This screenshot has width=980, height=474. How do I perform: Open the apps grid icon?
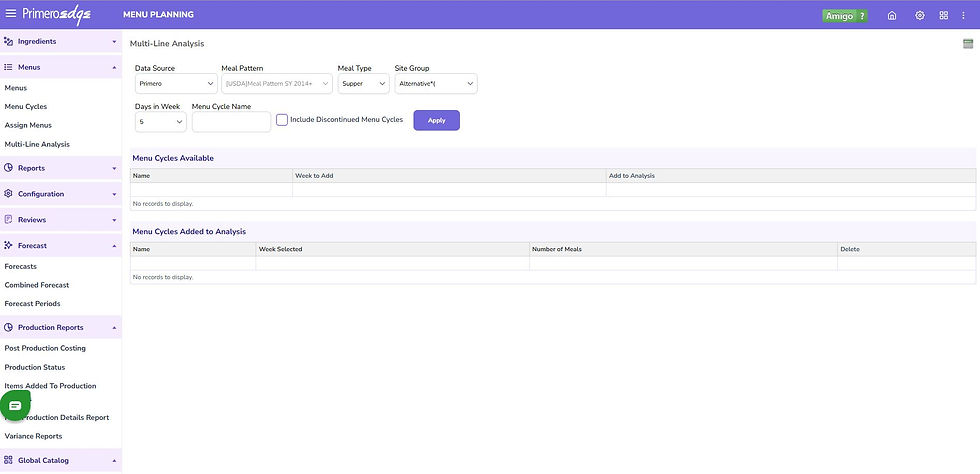pos(944,16)
